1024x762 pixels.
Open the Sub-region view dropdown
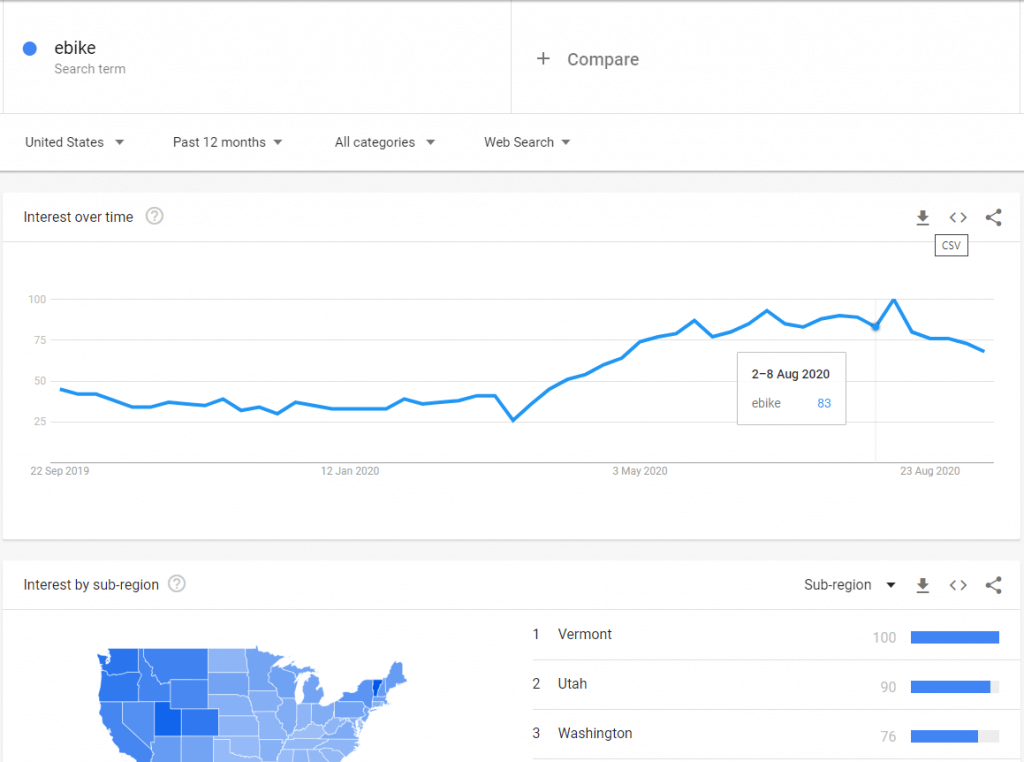[849, 585]
